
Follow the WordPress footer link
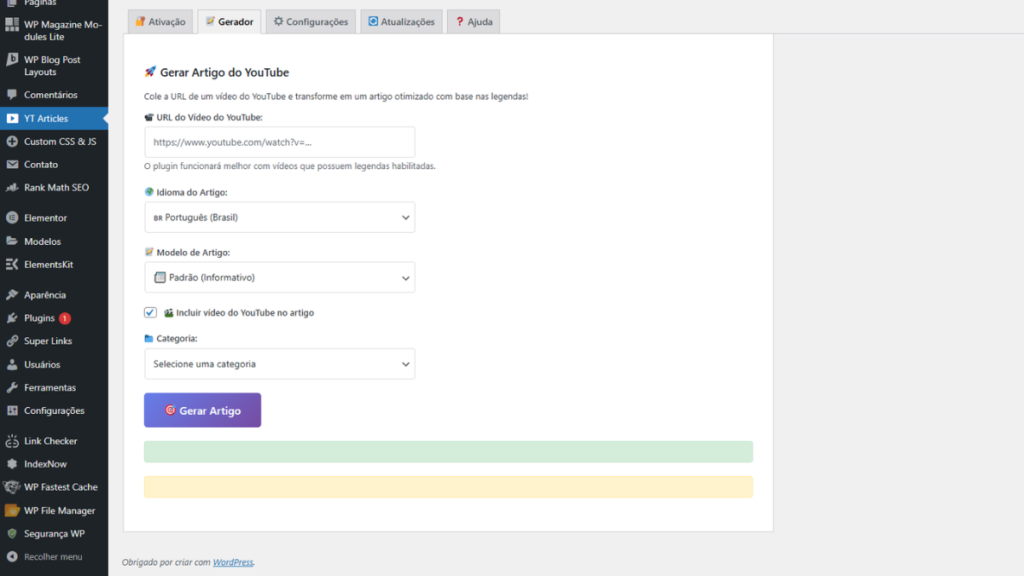[x=232, y=562]
